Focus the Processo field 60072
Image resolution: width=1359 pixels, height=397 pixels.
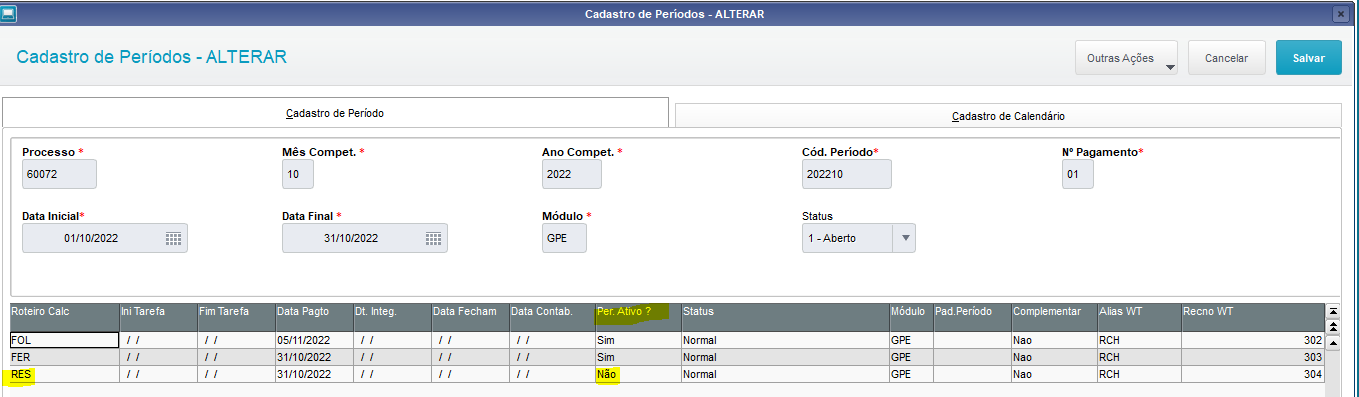pos(59,174)
